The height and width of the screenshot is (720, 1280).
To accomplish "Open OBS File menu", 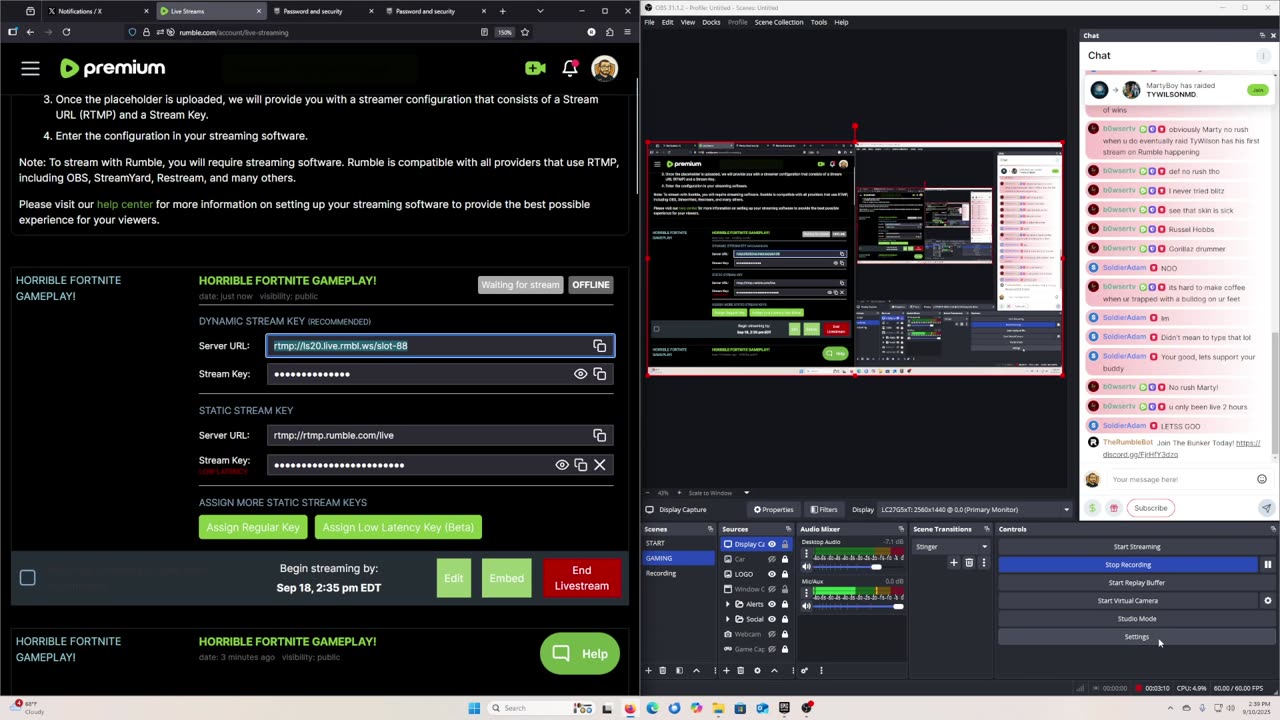I will click(650, 22).
